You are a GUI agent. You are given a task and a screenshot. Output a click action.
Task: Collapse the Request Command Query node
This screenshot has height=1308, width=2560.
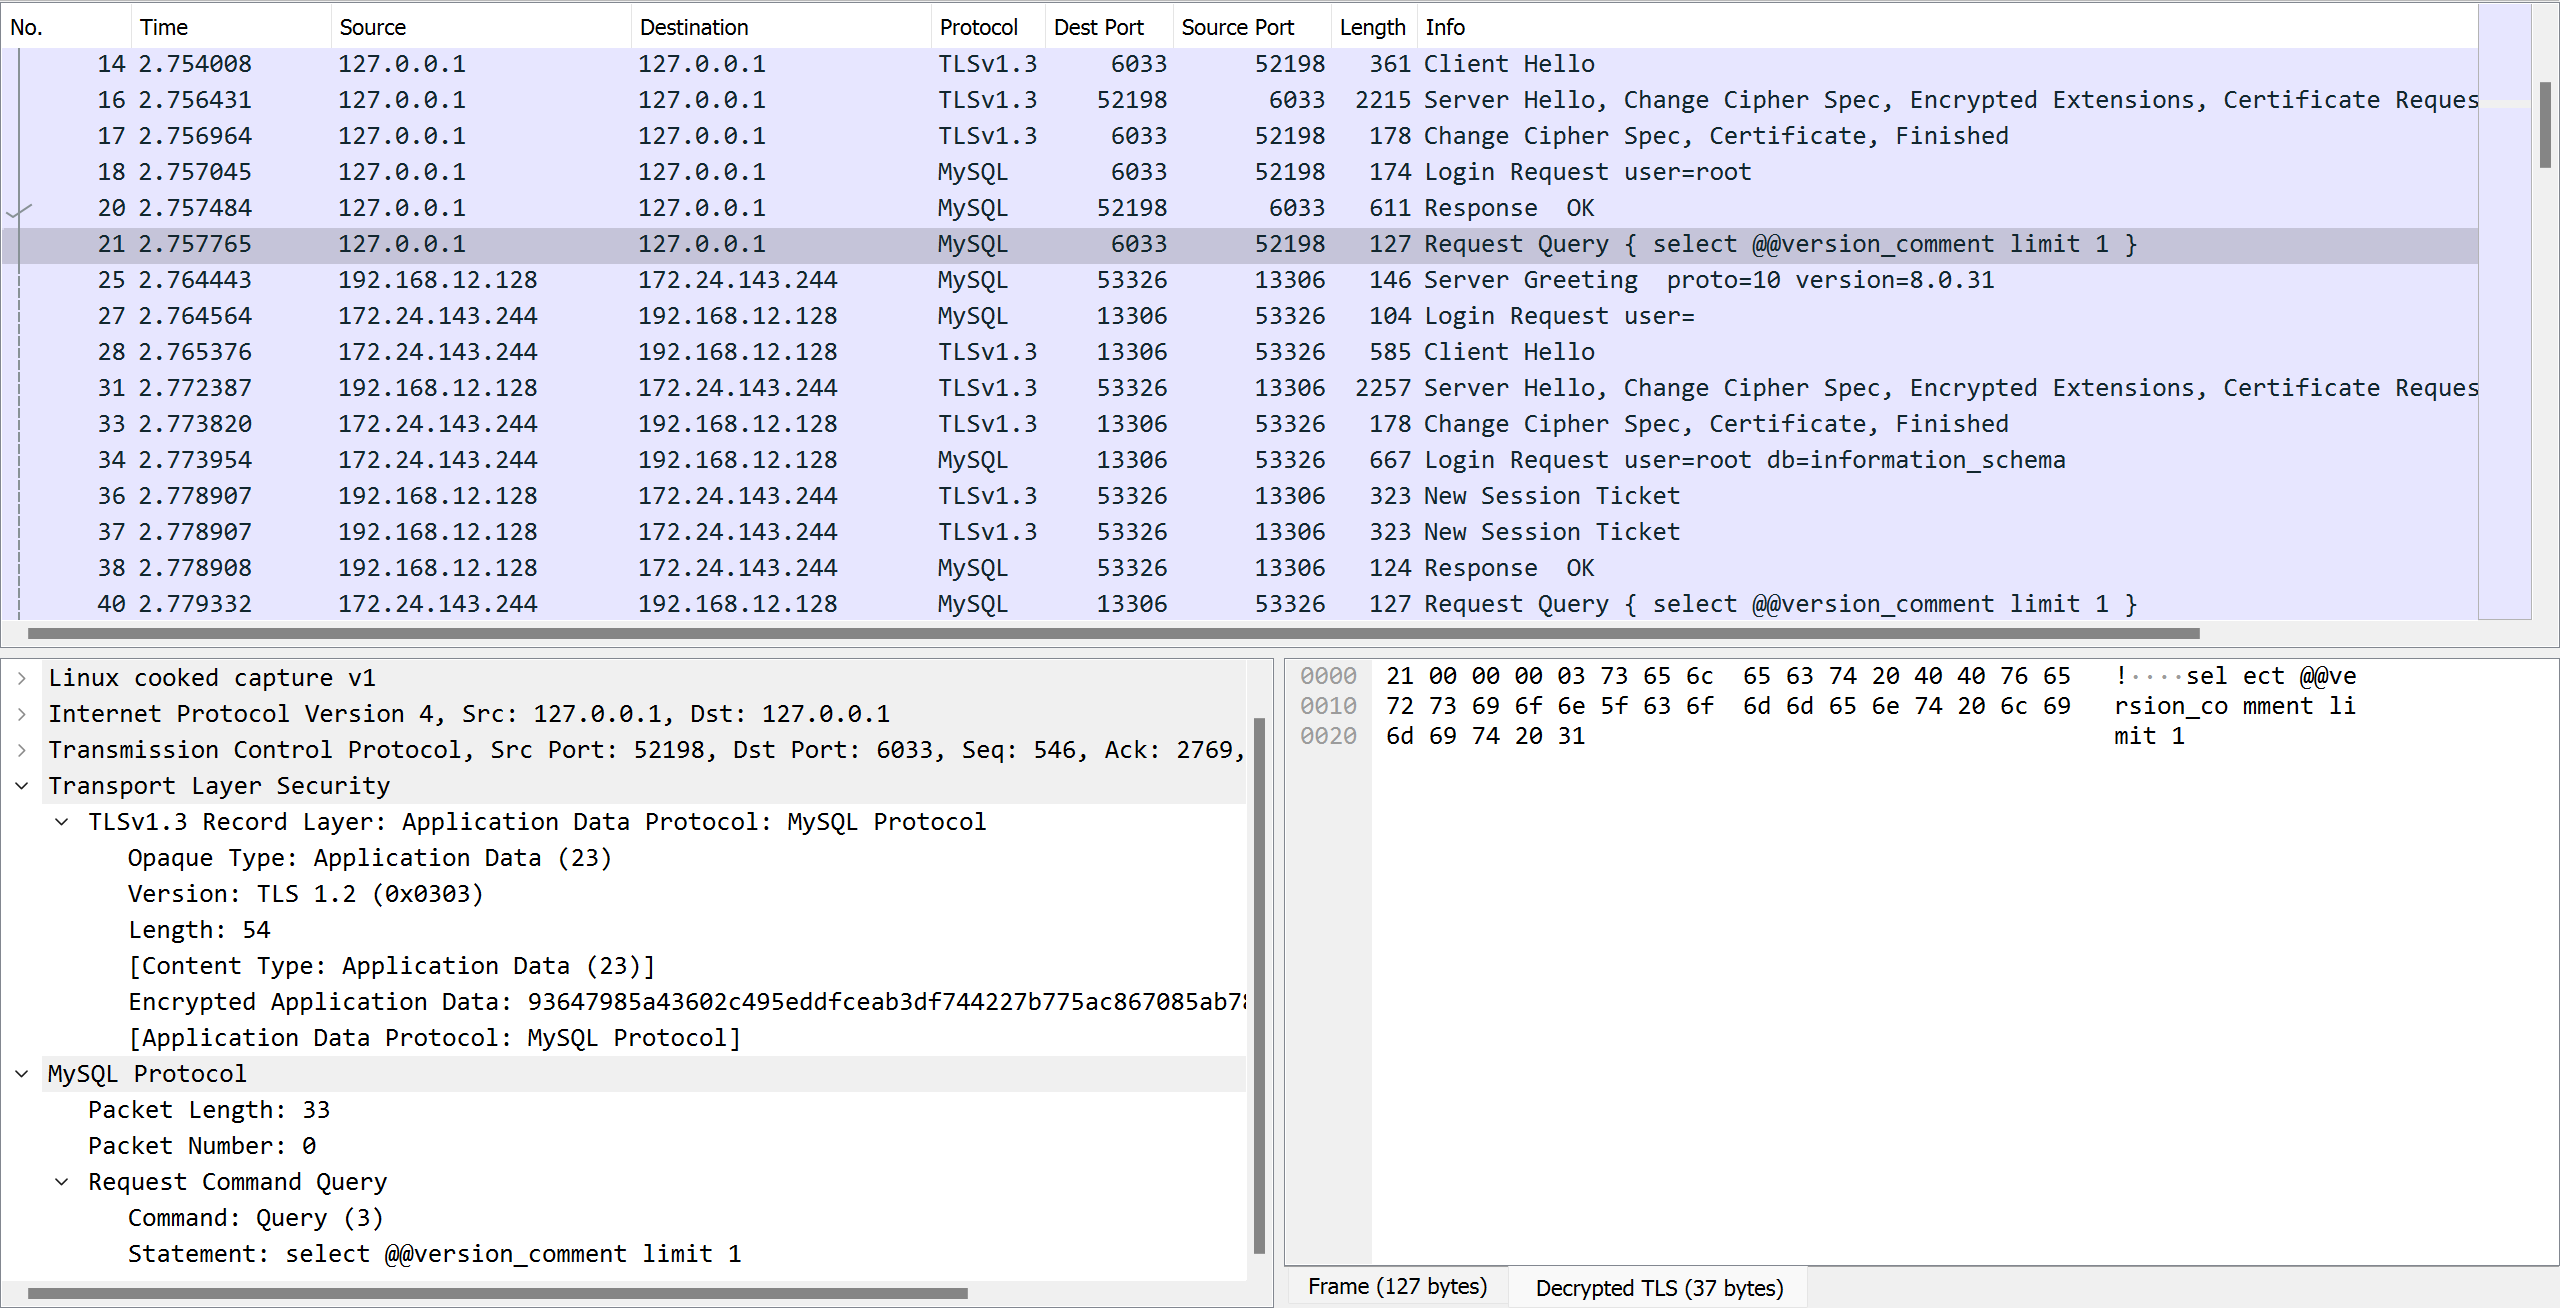(x=61, y=1181)
